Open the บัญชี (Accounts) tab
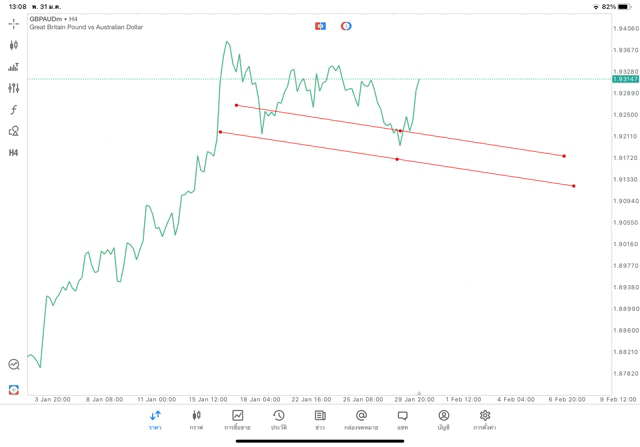 point(443,419)
